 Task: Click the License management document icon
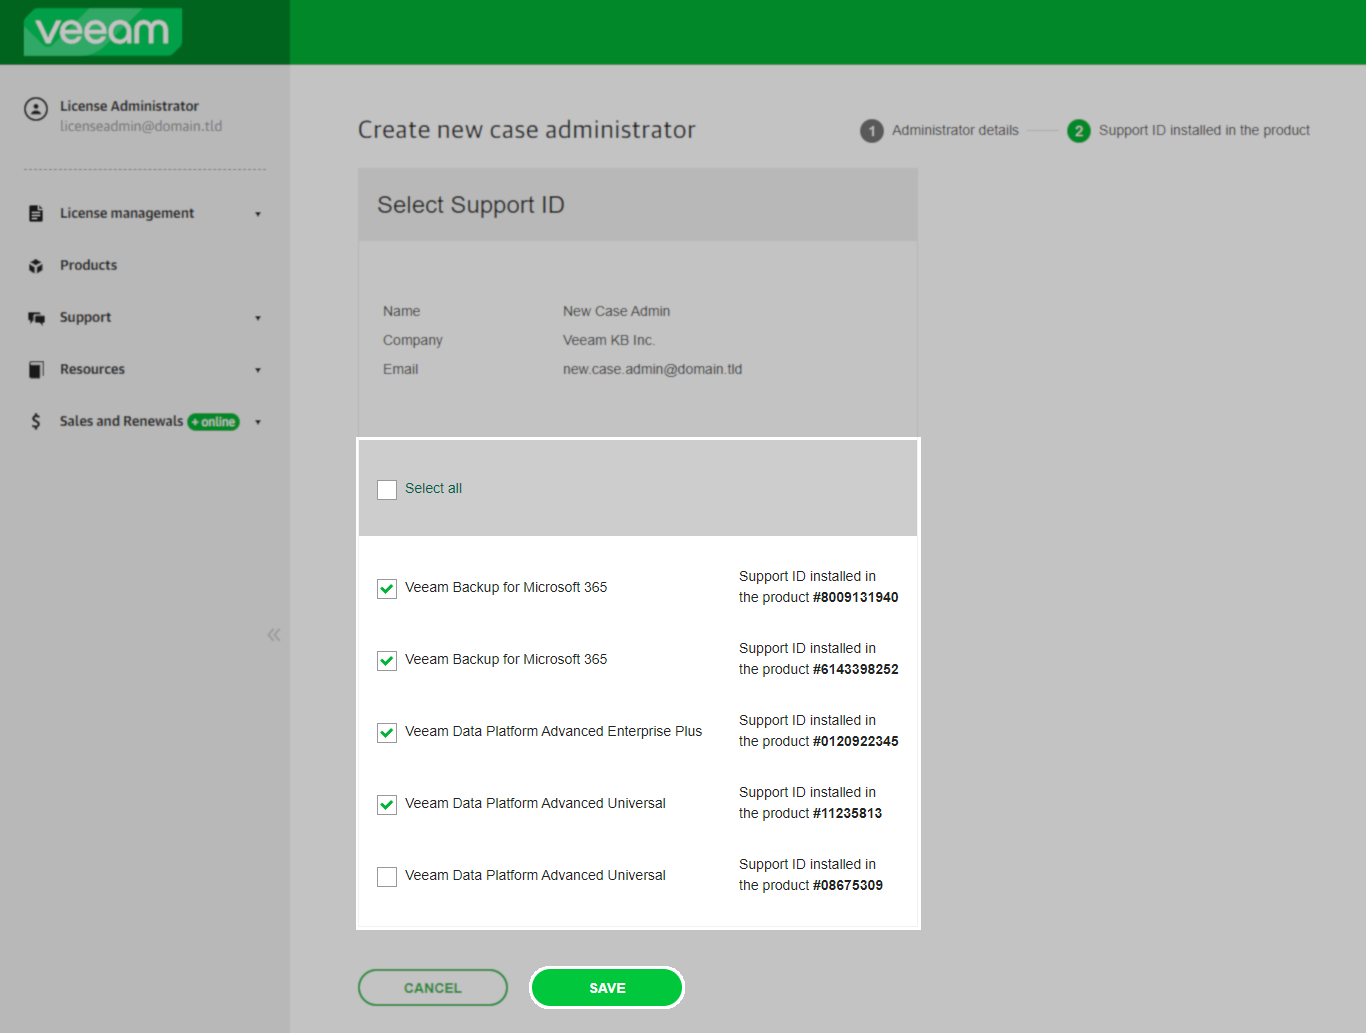coord(36,213)
